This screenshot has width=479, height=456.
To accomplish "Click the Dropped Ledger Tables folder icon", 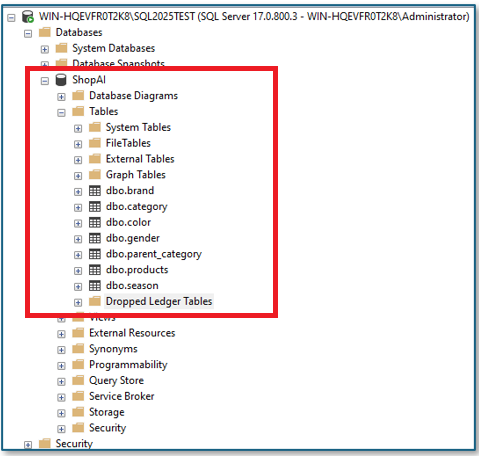I will [x=95, y=301].
